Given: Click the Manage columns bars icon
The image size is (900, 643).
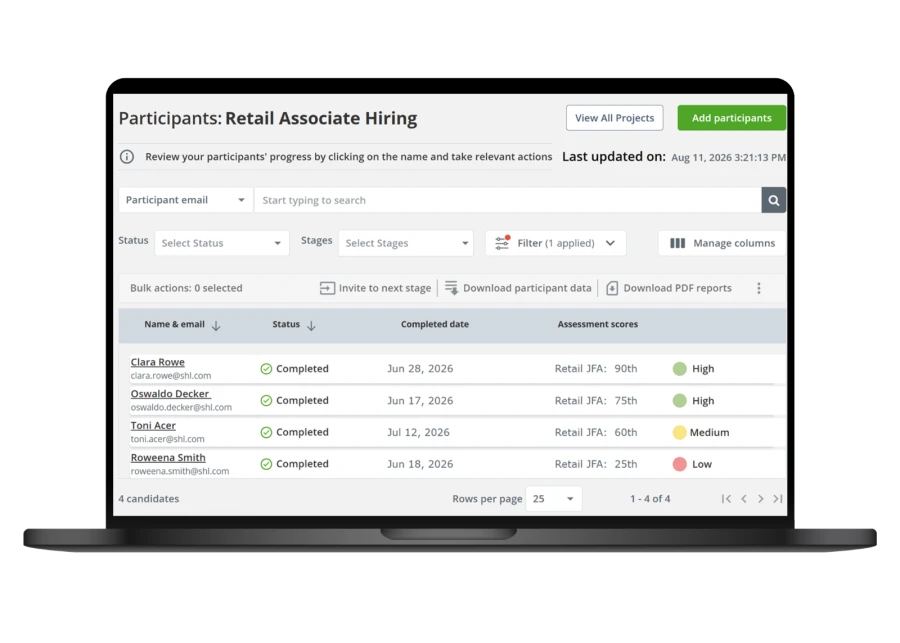Looking at the screenshot, I should coord(677,243).
